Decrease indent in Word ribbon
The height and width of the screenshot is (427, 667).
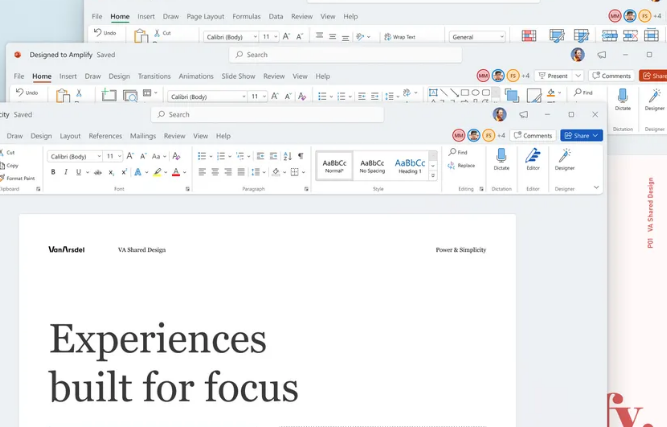pyautogui.click(x=260, y=156)
